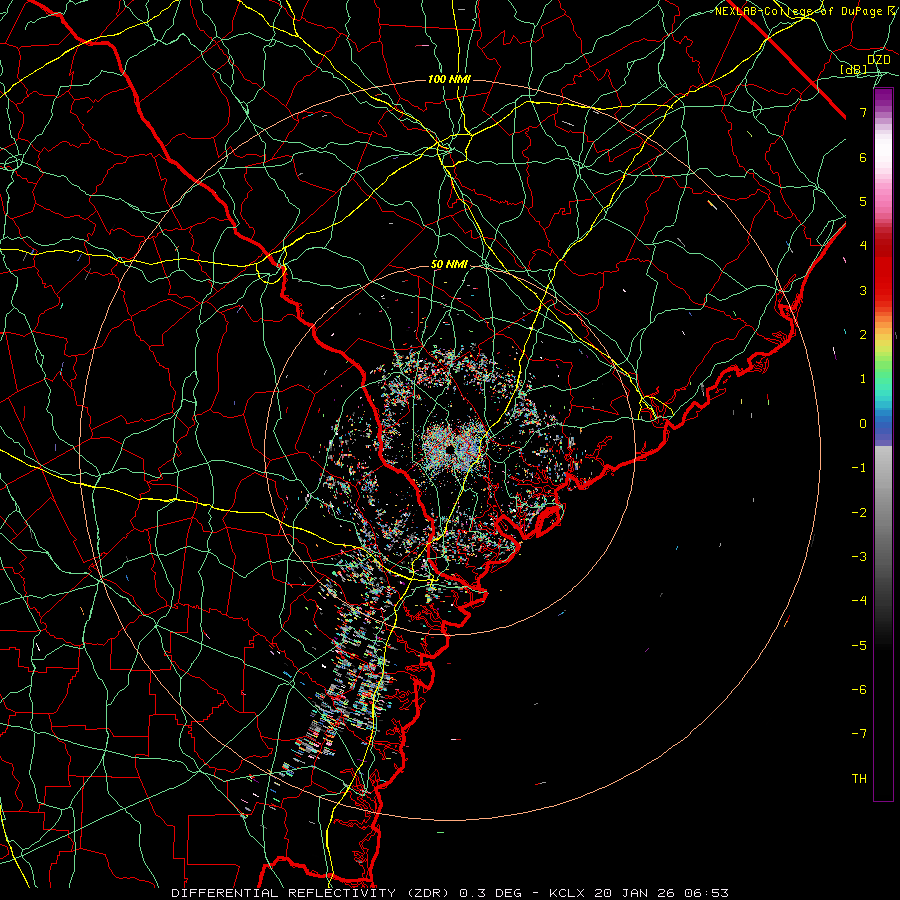Viewport: 900px width, 900px height.
Task: Click the black radar site dot at map center
Action: coord(449,449)
